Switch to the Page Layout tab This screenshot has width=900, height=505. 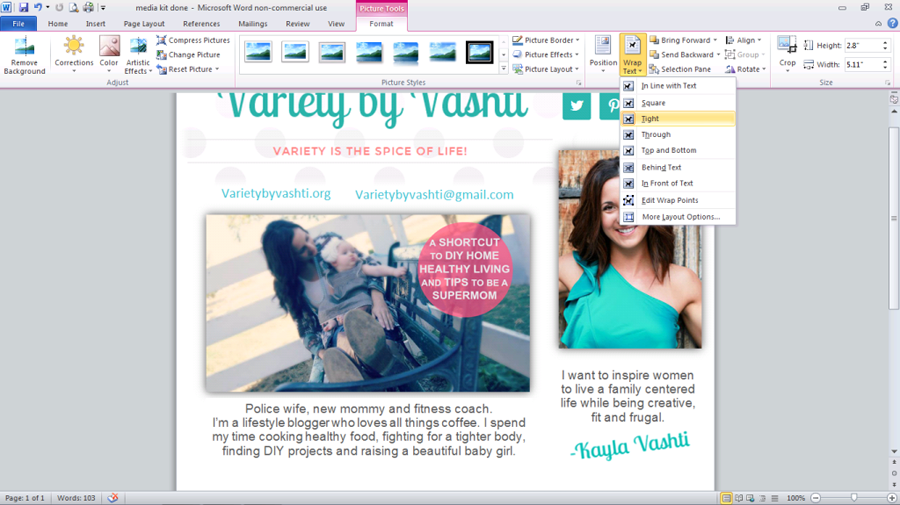[x=144, y=24]
